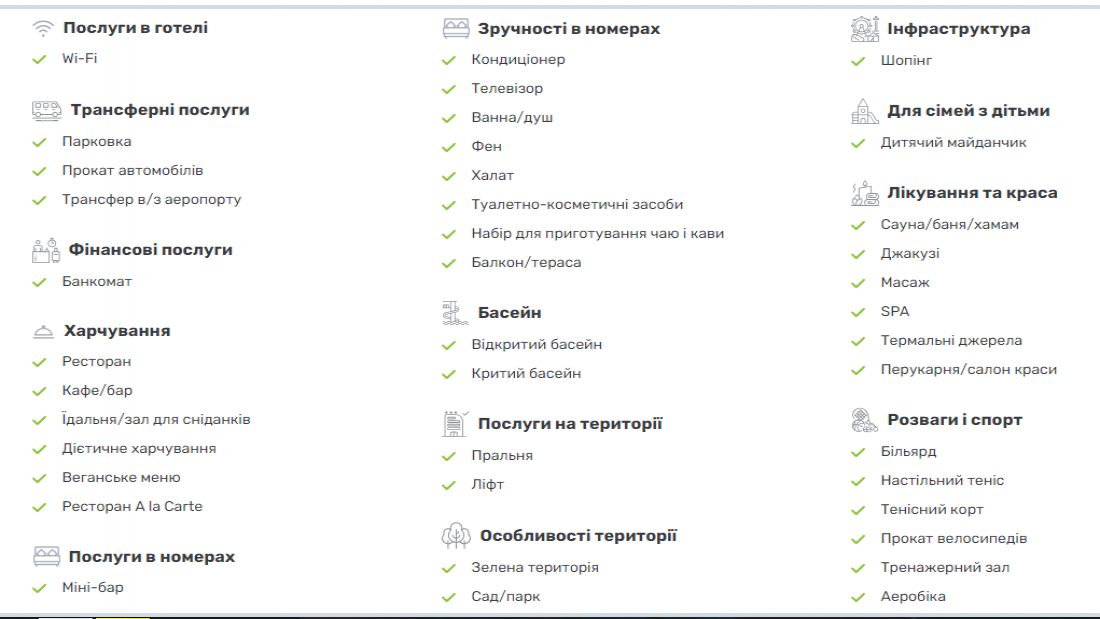Viewport: 1100px width, 619px height.
Task: Click the bus icon beside Трансферні послуги
Action: 46,110
